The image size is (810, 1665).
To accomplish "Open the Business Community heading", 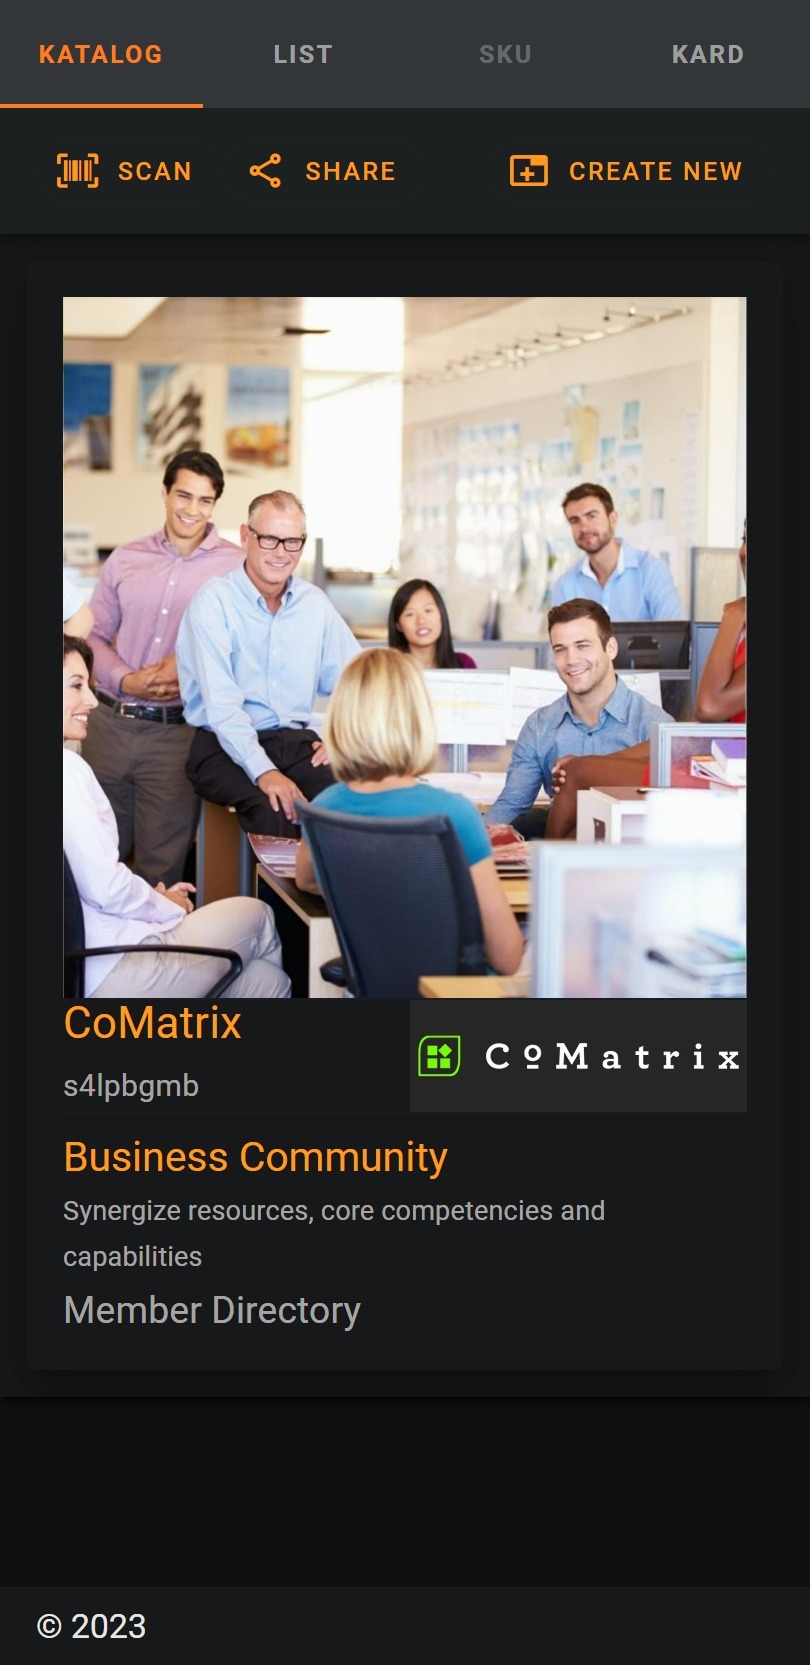I will 256,1157.
